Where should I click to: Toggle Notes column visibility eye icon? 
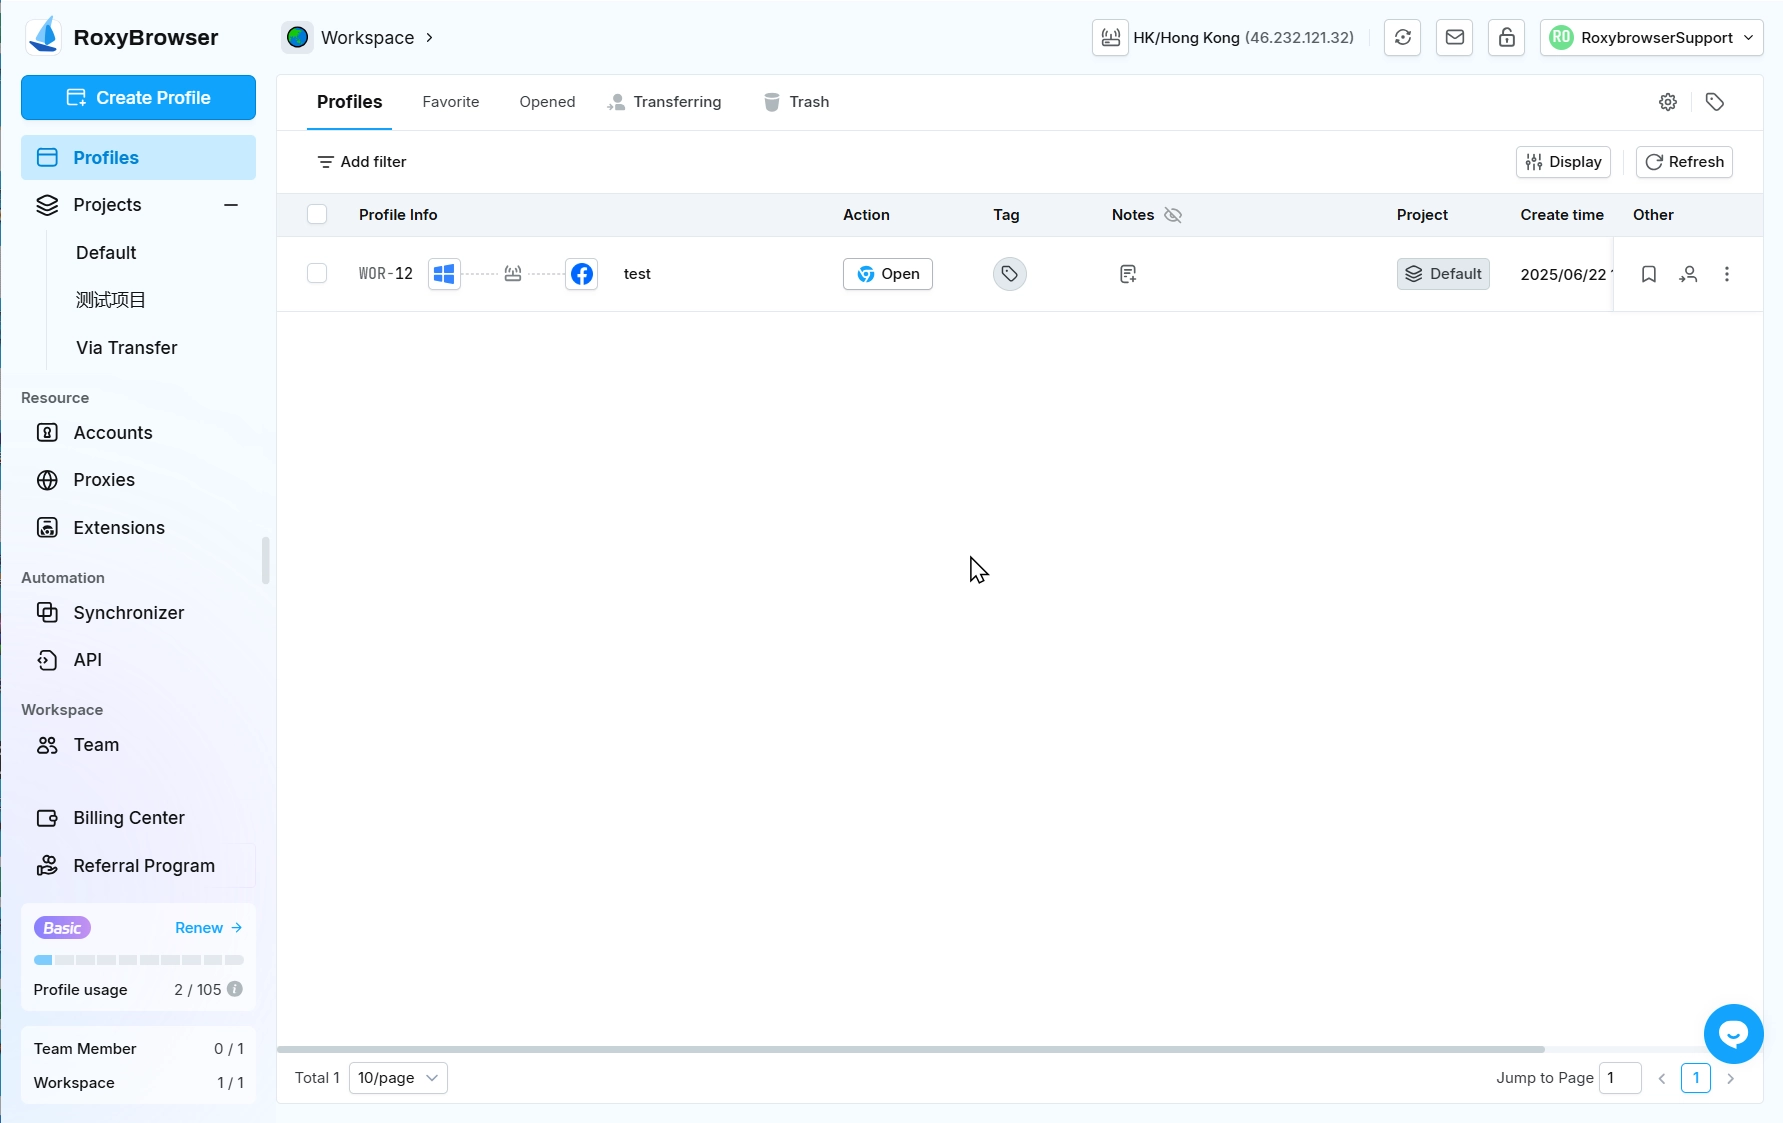tap(1173, 215)
